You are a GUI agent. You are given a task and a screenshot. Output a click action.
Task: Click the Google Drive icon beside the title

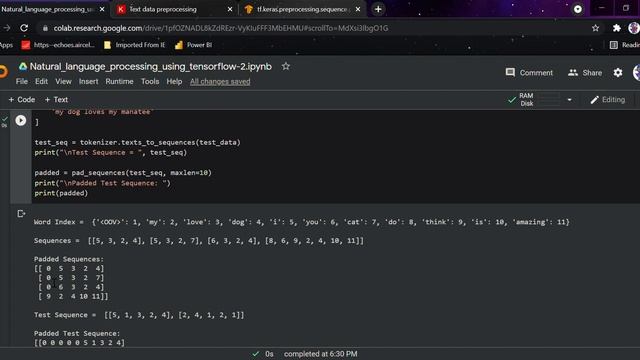(23, 67)
